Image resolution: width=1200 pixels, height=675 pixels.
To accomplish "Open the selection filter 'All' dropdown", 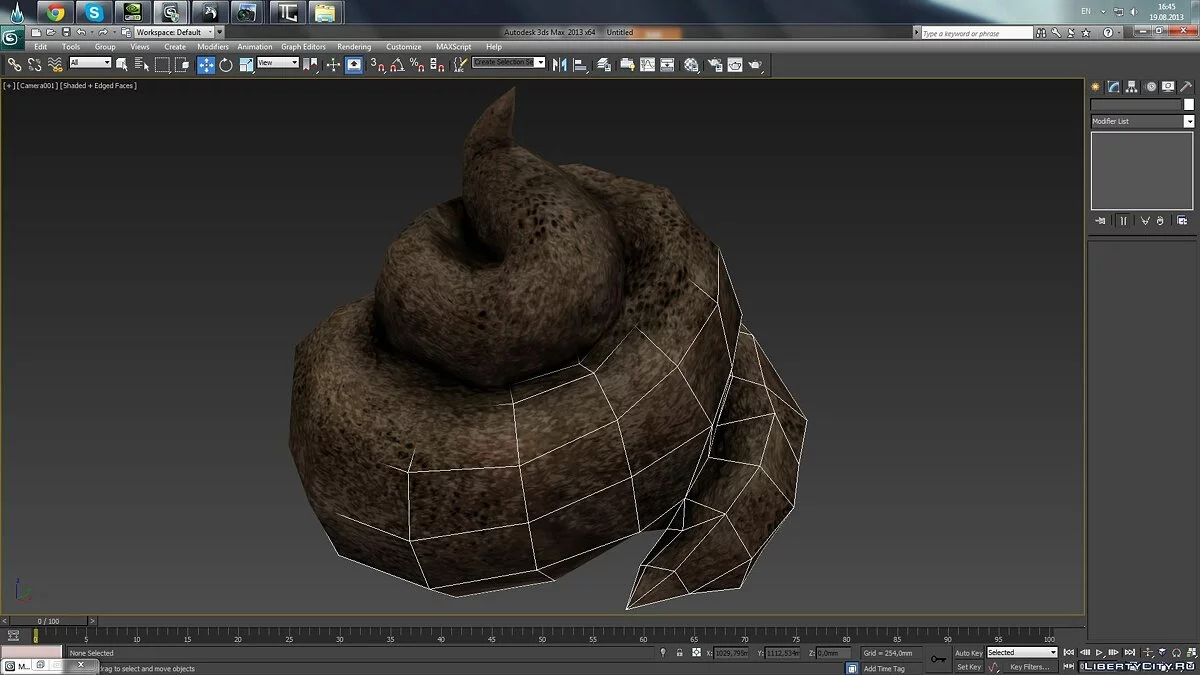I will 90,63.
